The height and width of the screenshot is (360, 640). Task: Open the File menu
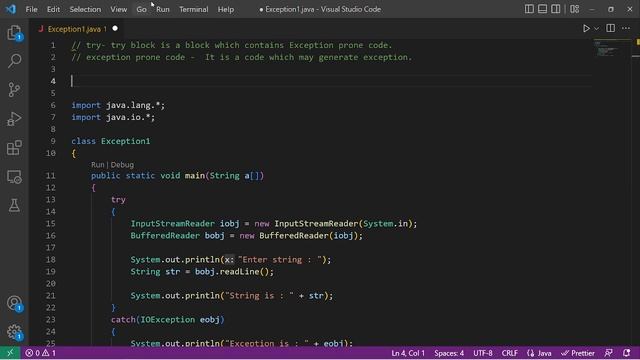click(x=31, y=9)
